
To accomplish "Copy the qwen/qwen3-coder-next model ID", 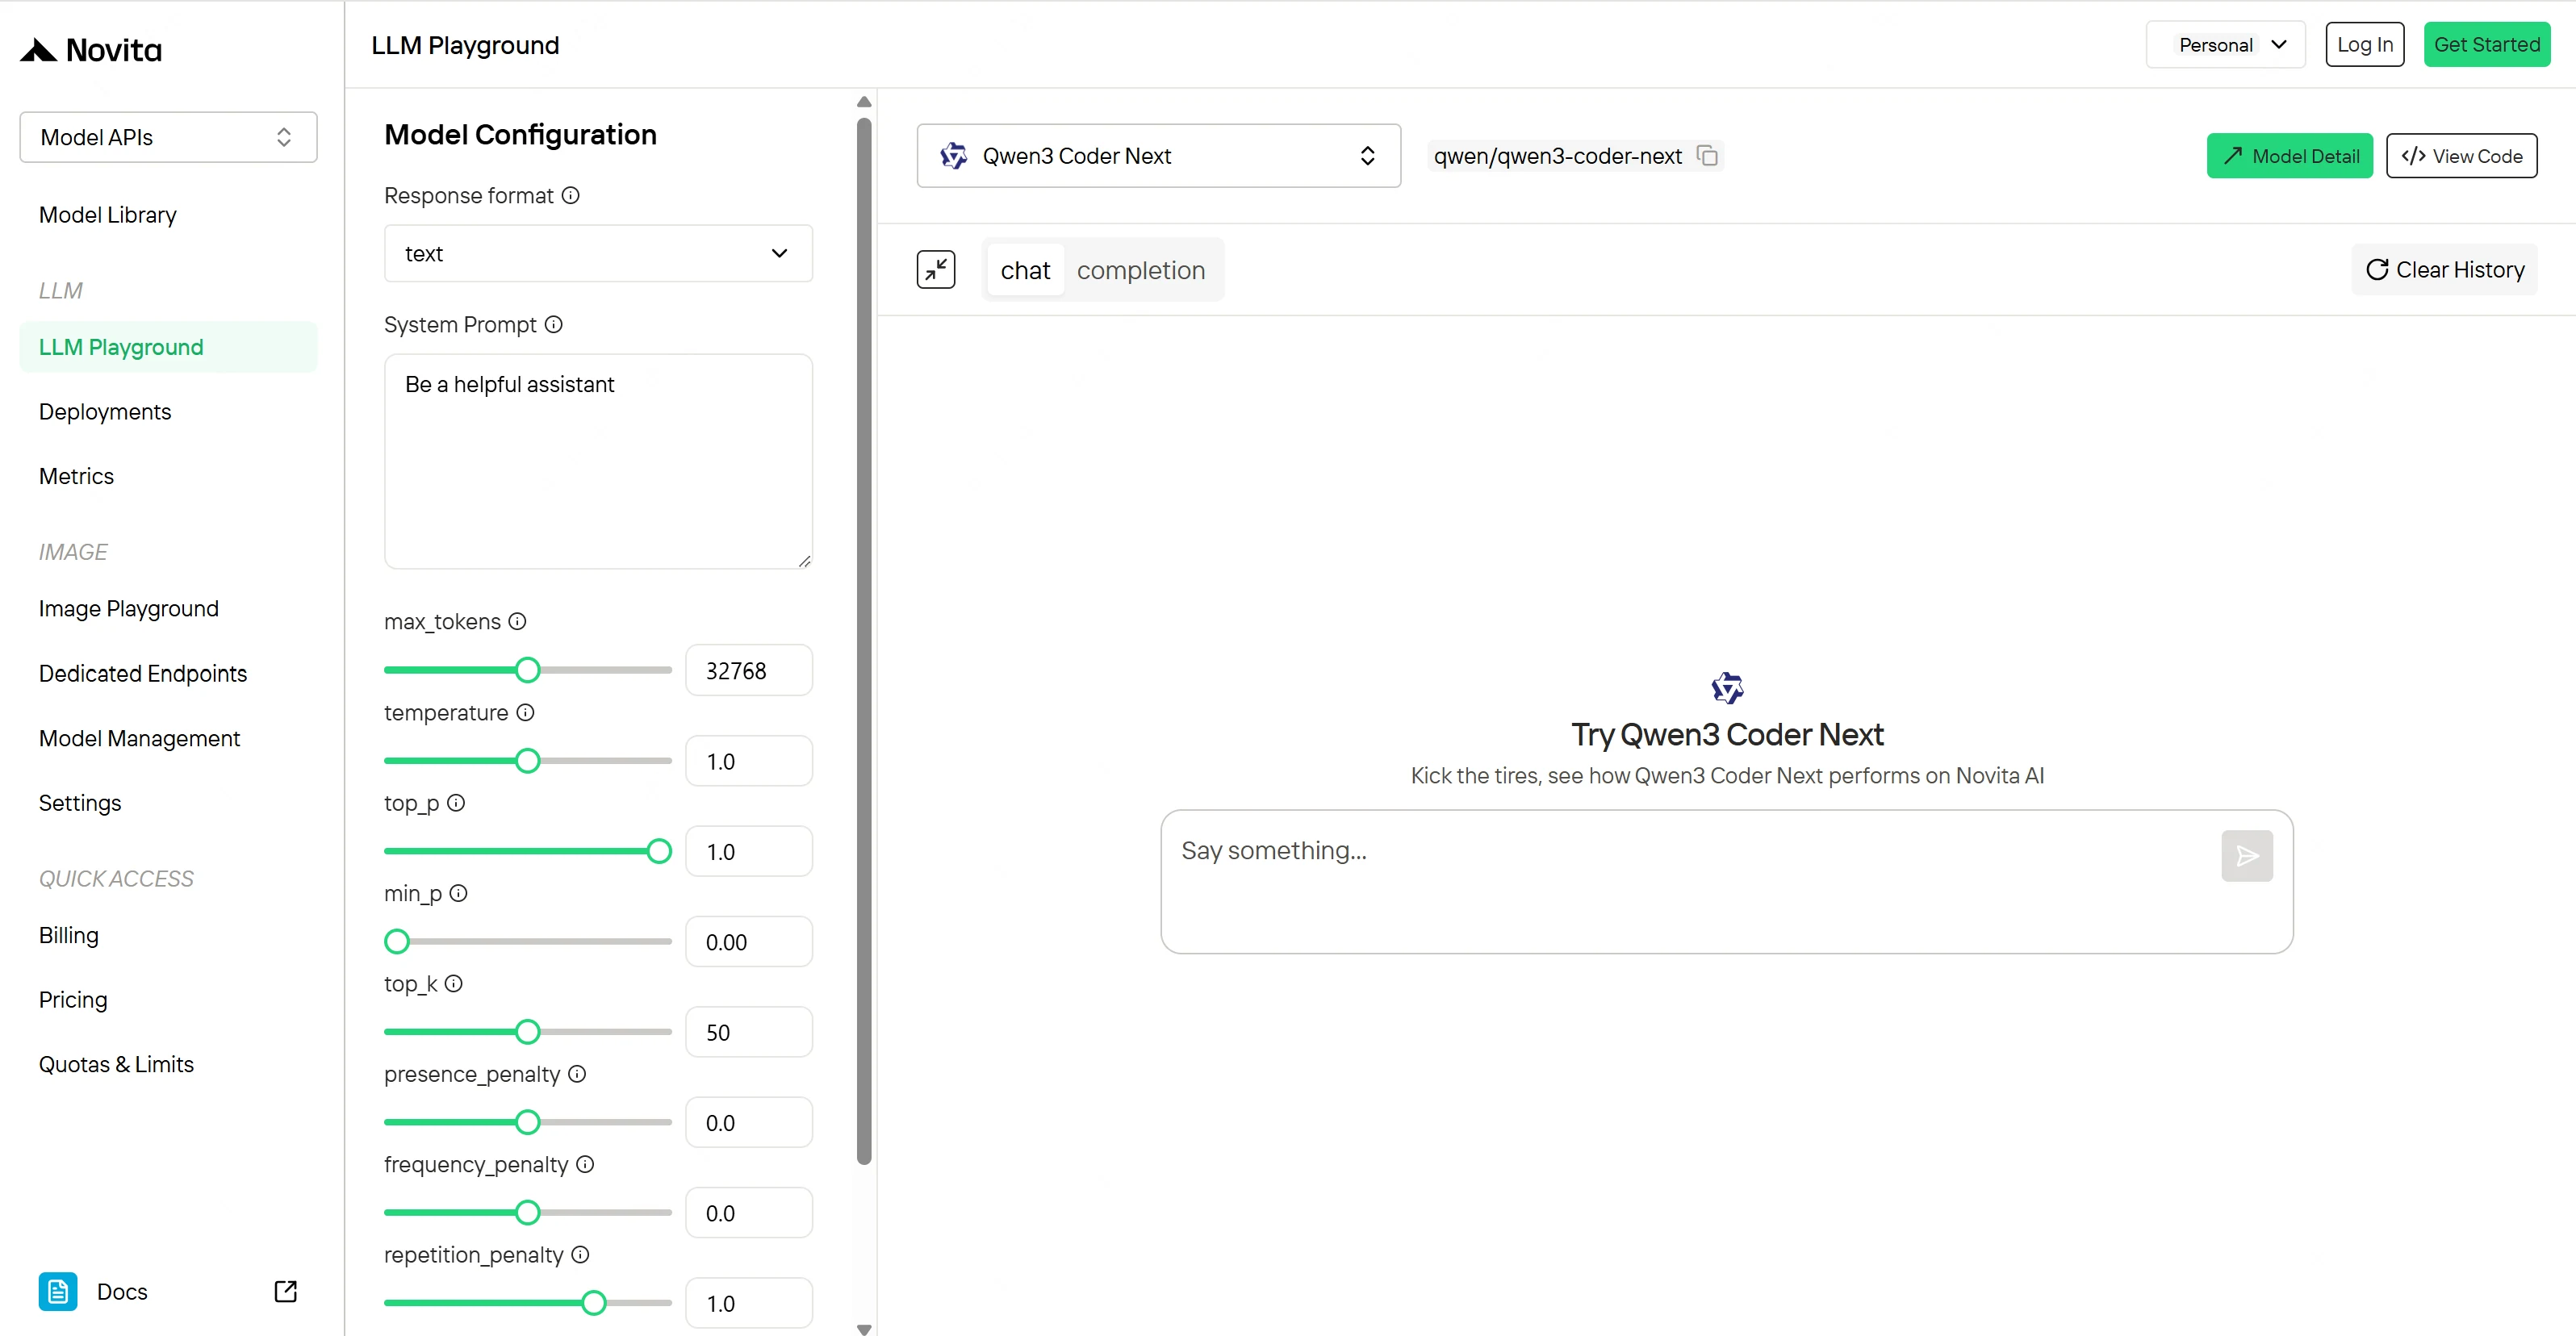I will 1708,156.
